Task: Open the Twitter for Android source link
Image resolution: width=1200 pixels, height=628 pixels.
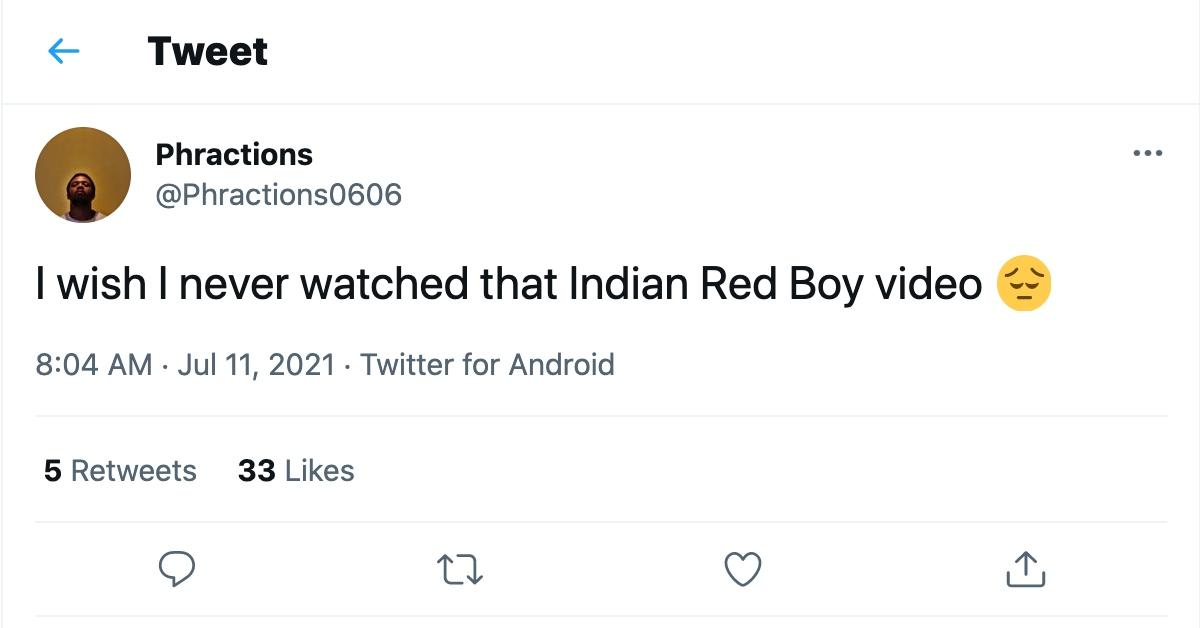Action: tap(487, 365)
